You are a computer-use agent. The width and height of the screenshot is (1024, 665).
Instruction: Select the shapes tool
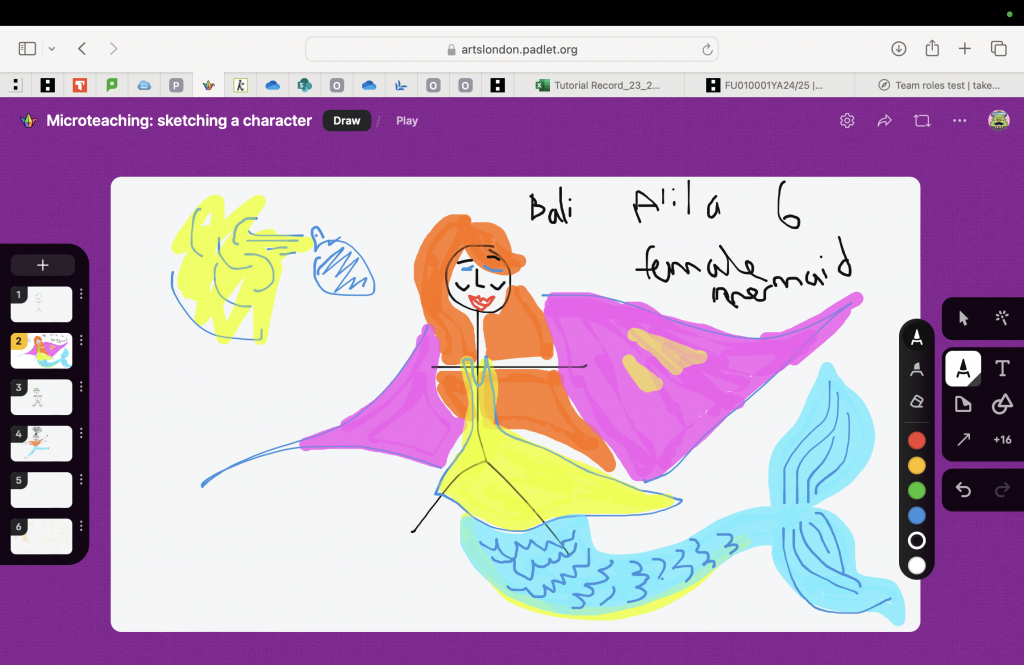click(x=1002, y=404)
